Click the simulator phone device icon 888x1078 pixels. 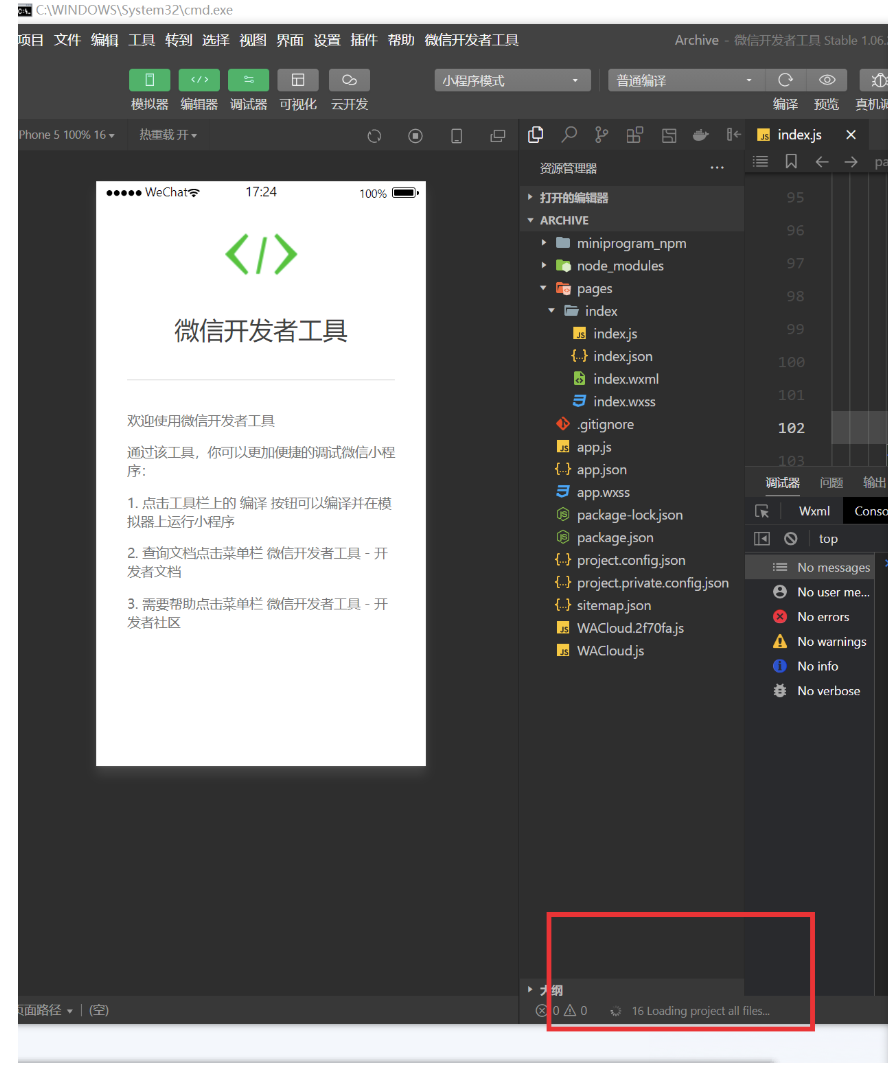[456, 136]
